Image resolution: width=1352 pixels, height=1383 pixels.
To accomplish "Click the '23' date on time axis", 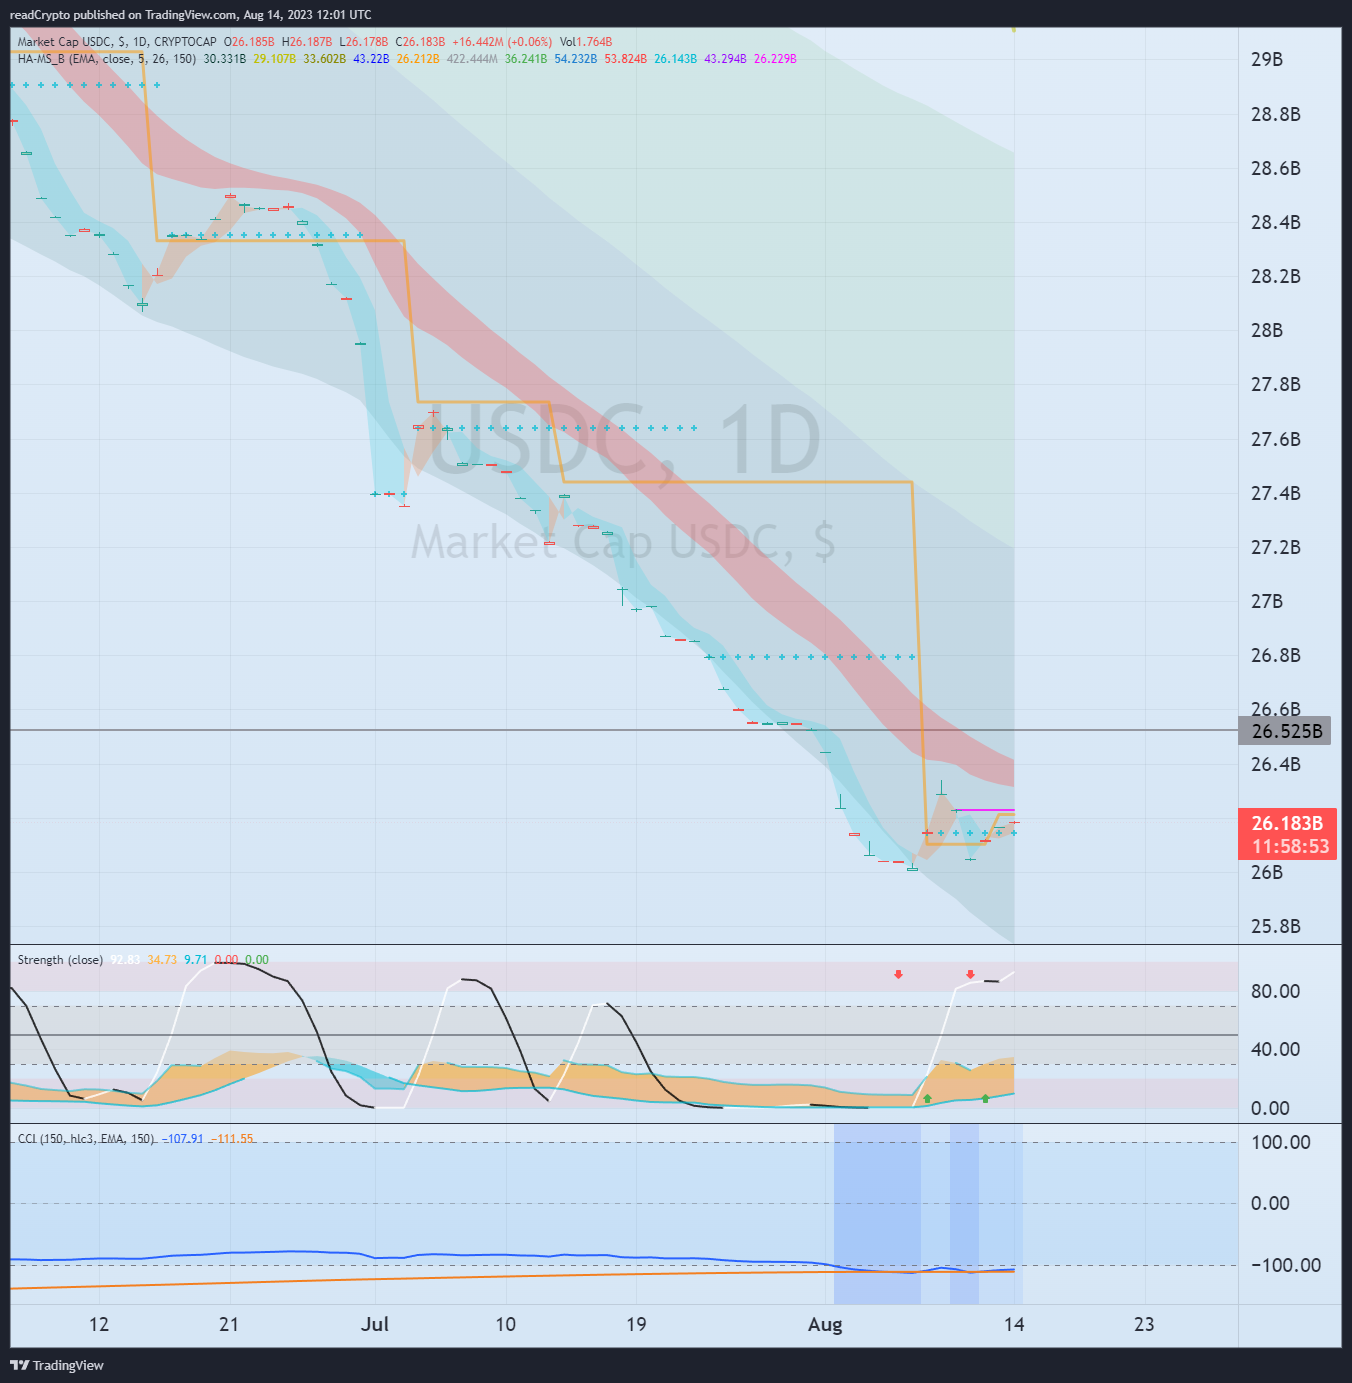I will tap(1144, 1324).
